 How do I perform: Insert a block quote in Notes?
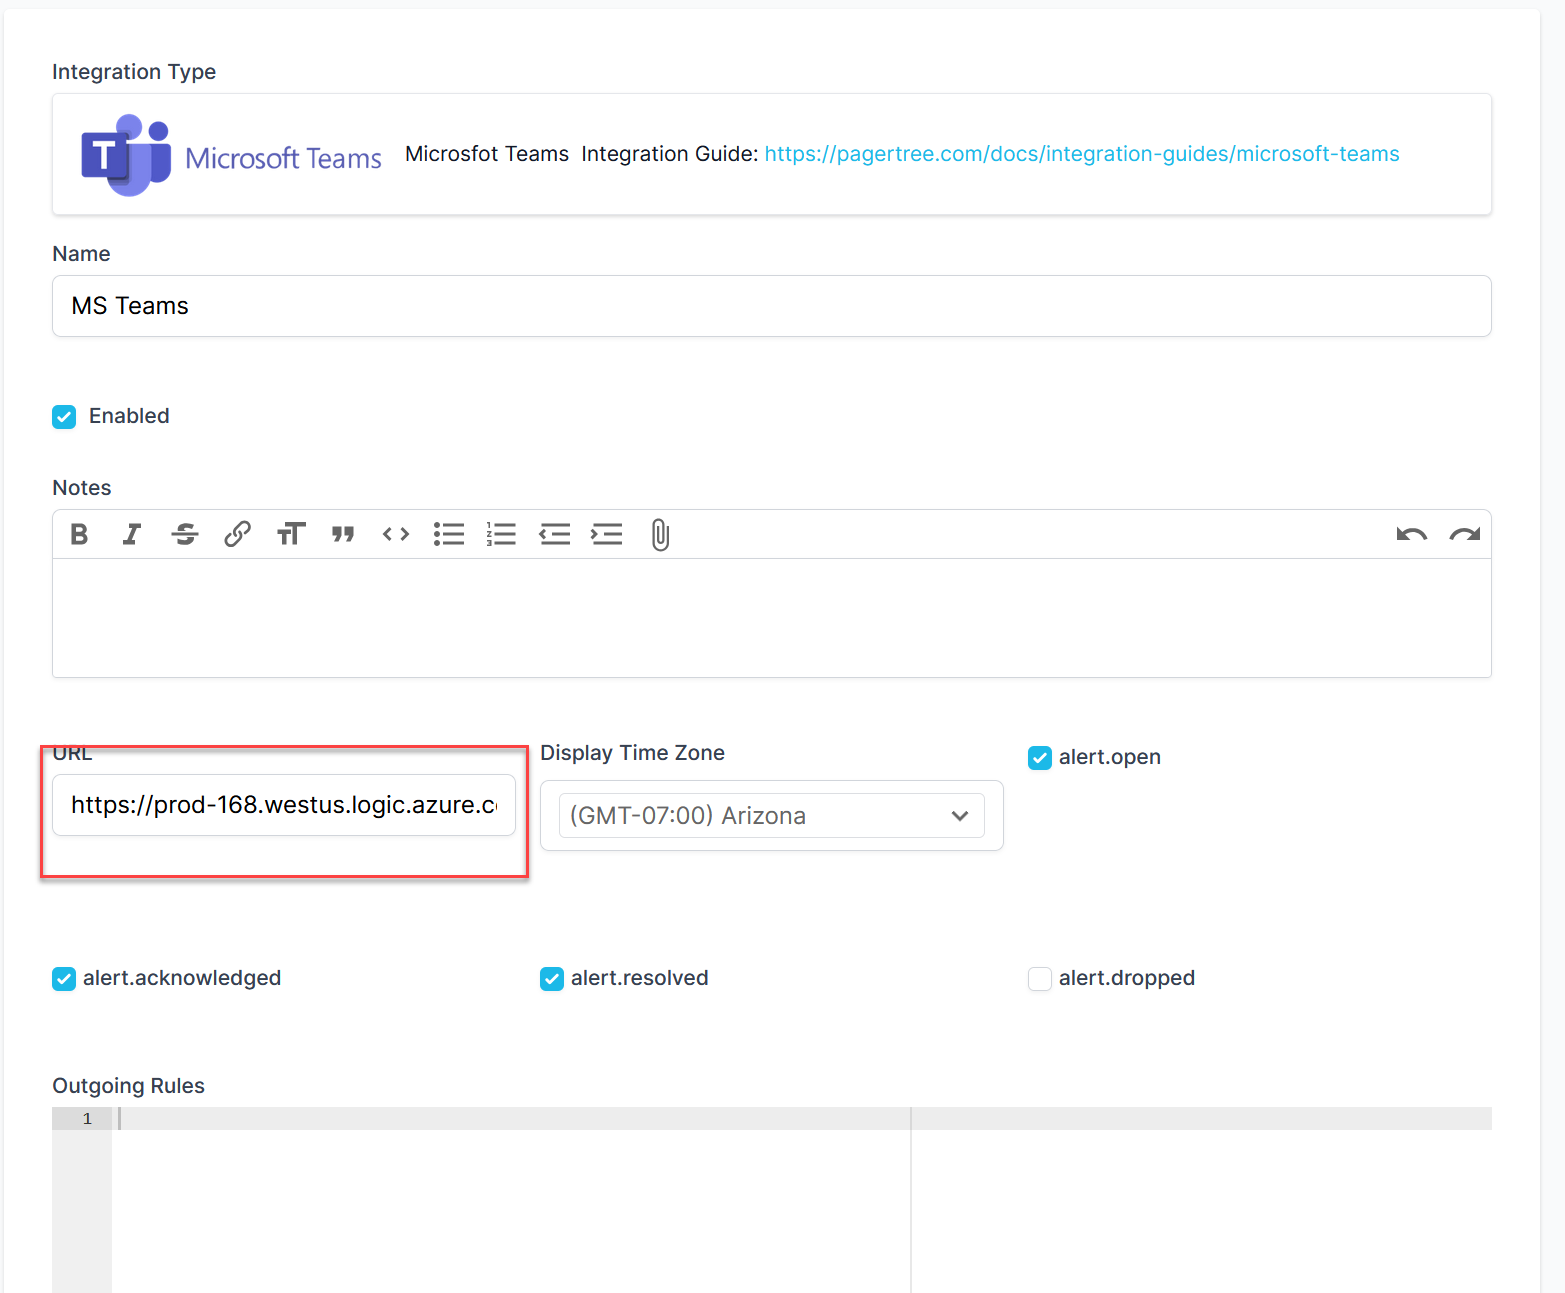(x=343, y=535)
